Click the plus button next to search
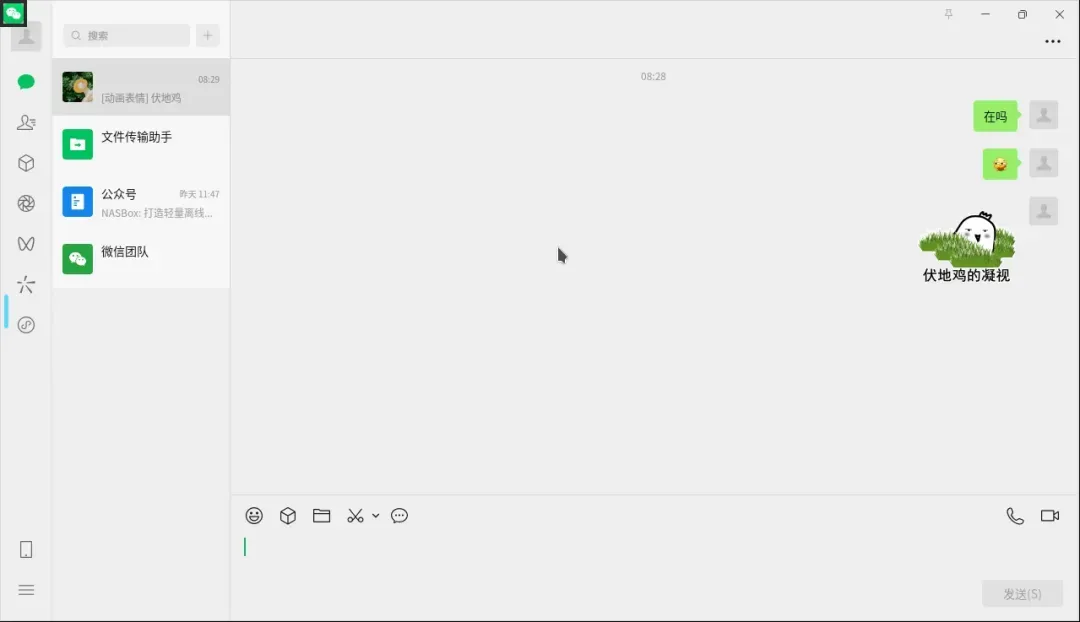The image size is (1080, 622). [207, 35]
